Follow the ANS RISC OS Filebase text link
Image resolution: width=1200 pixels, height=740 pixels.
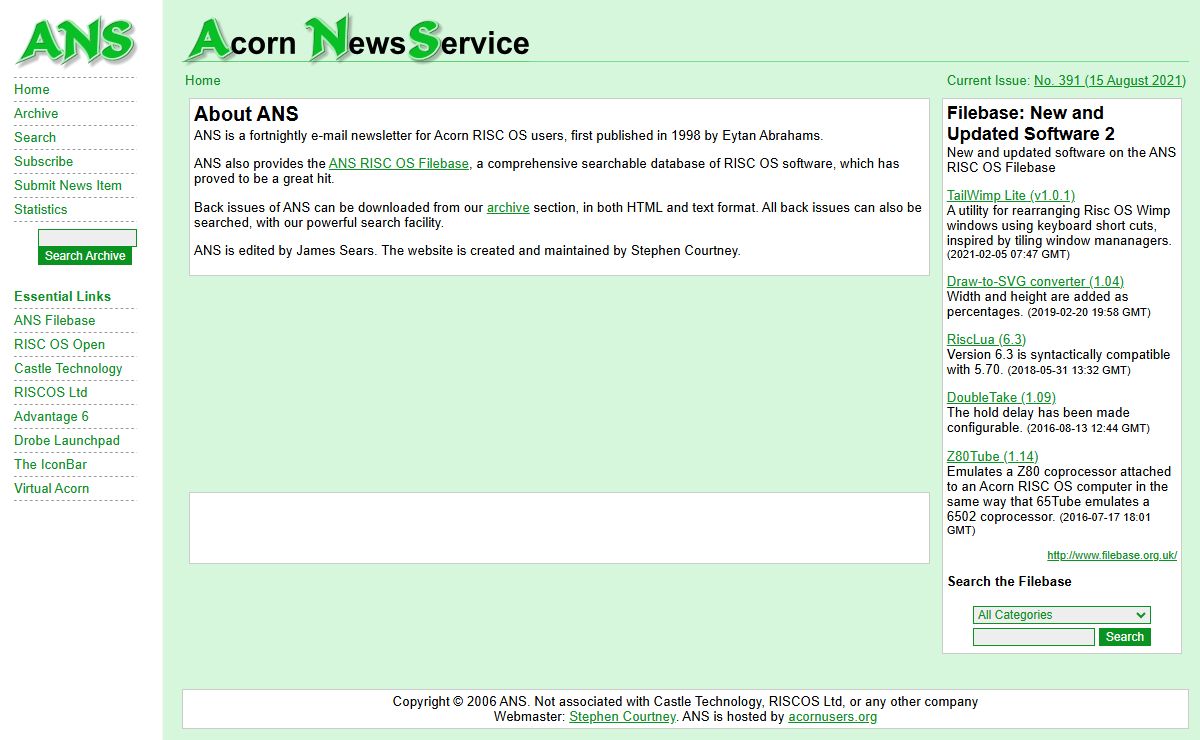[x=399, y=163]
